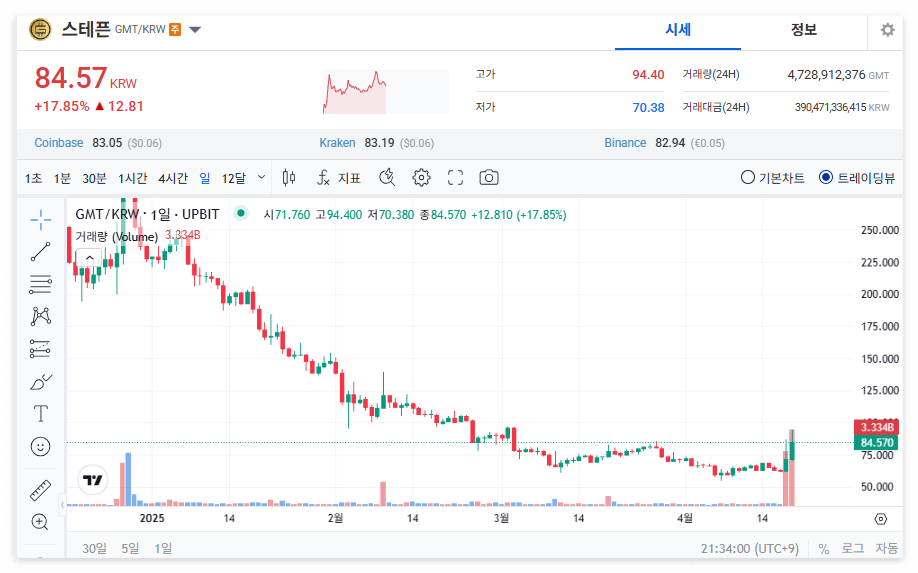The width and height of the screenshot is (918, 573).
Task: Click the clock replay/alert icon in the chart toolbar
Action: click(387, 177)
